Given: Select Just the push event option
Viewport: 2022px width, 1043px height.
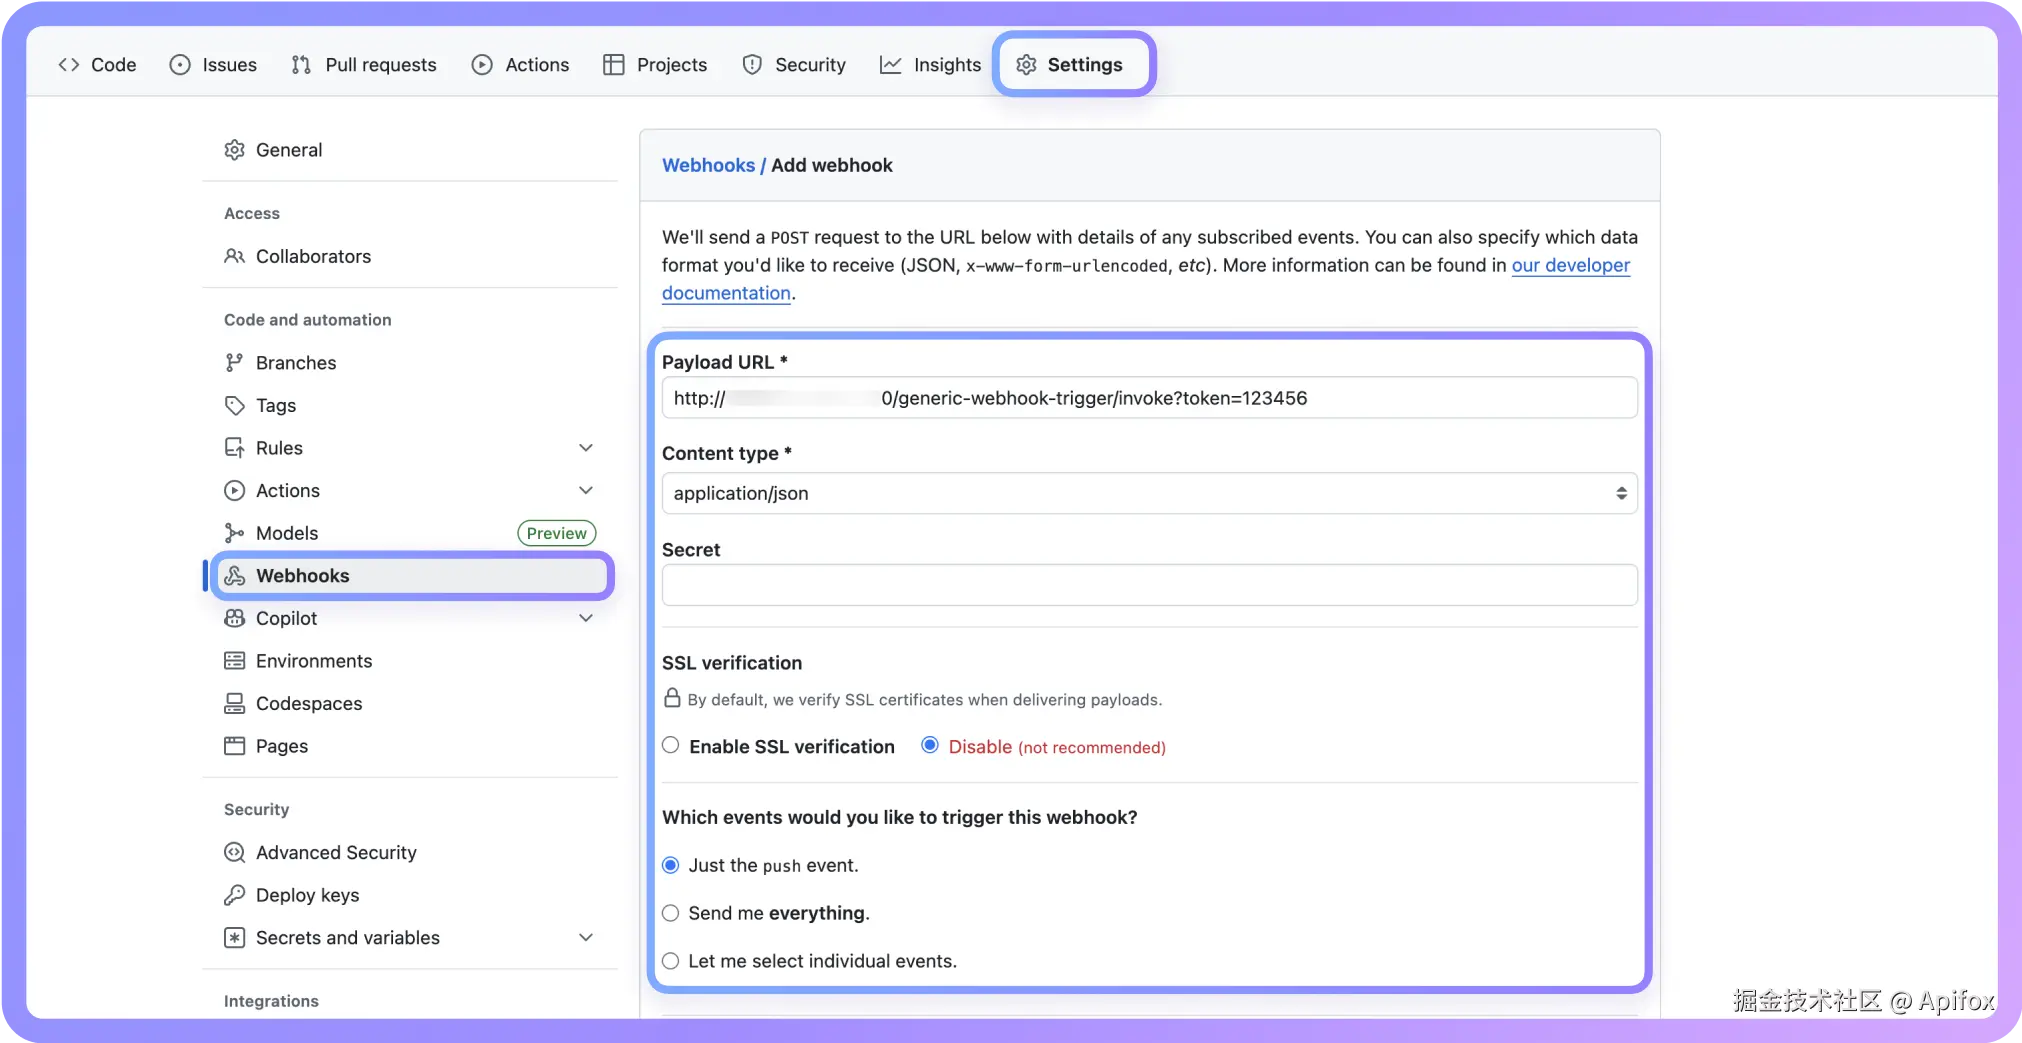Looking at the screenshot, I should 671,865.
